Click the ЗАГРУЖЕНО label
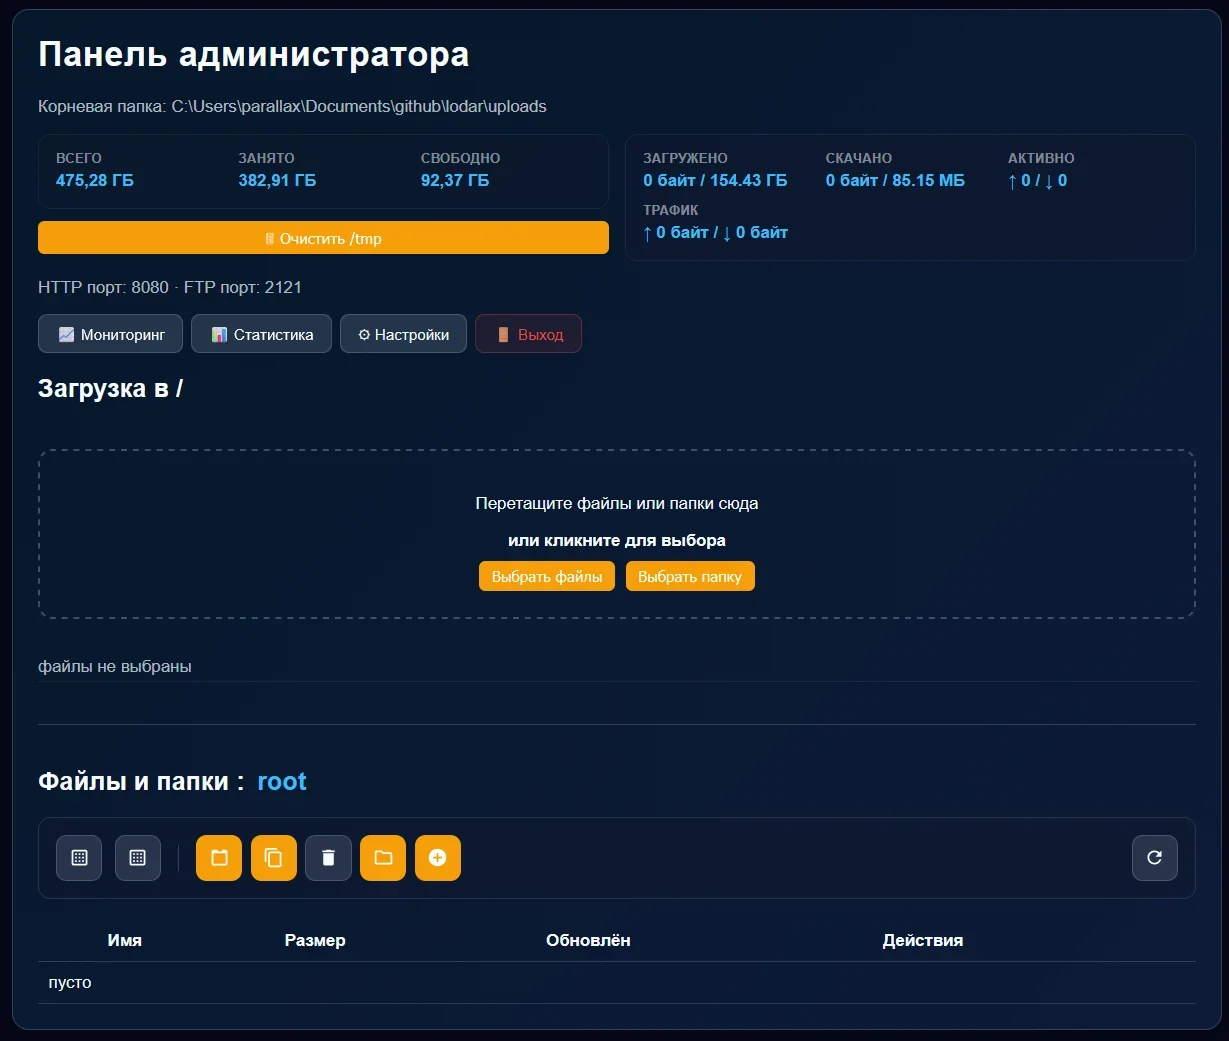1229x1041 pixels. coord(685,158)
